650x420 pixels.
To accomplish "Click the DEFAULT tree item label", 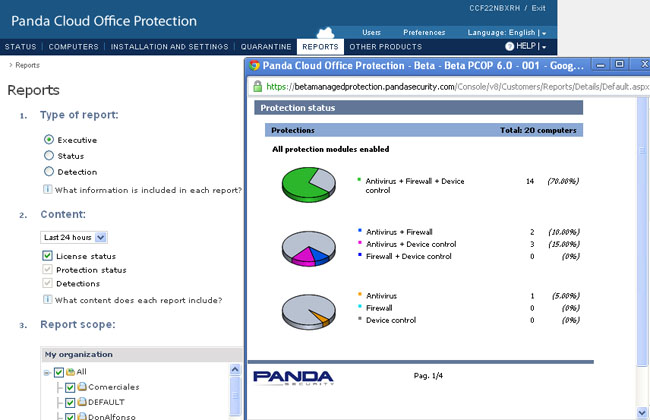I will [x=106, y=402].
